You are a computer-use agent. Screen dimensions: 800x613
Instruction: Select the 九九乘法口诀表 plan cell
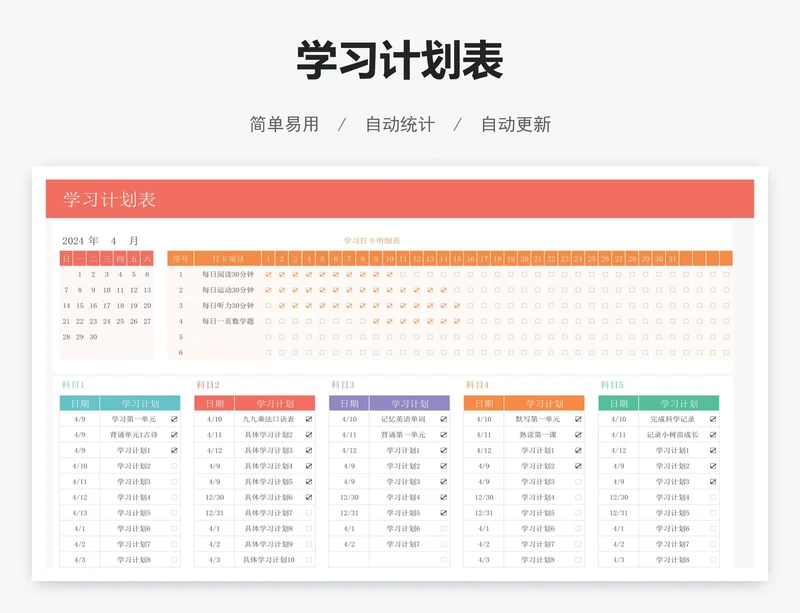click(x=268, y=419)
